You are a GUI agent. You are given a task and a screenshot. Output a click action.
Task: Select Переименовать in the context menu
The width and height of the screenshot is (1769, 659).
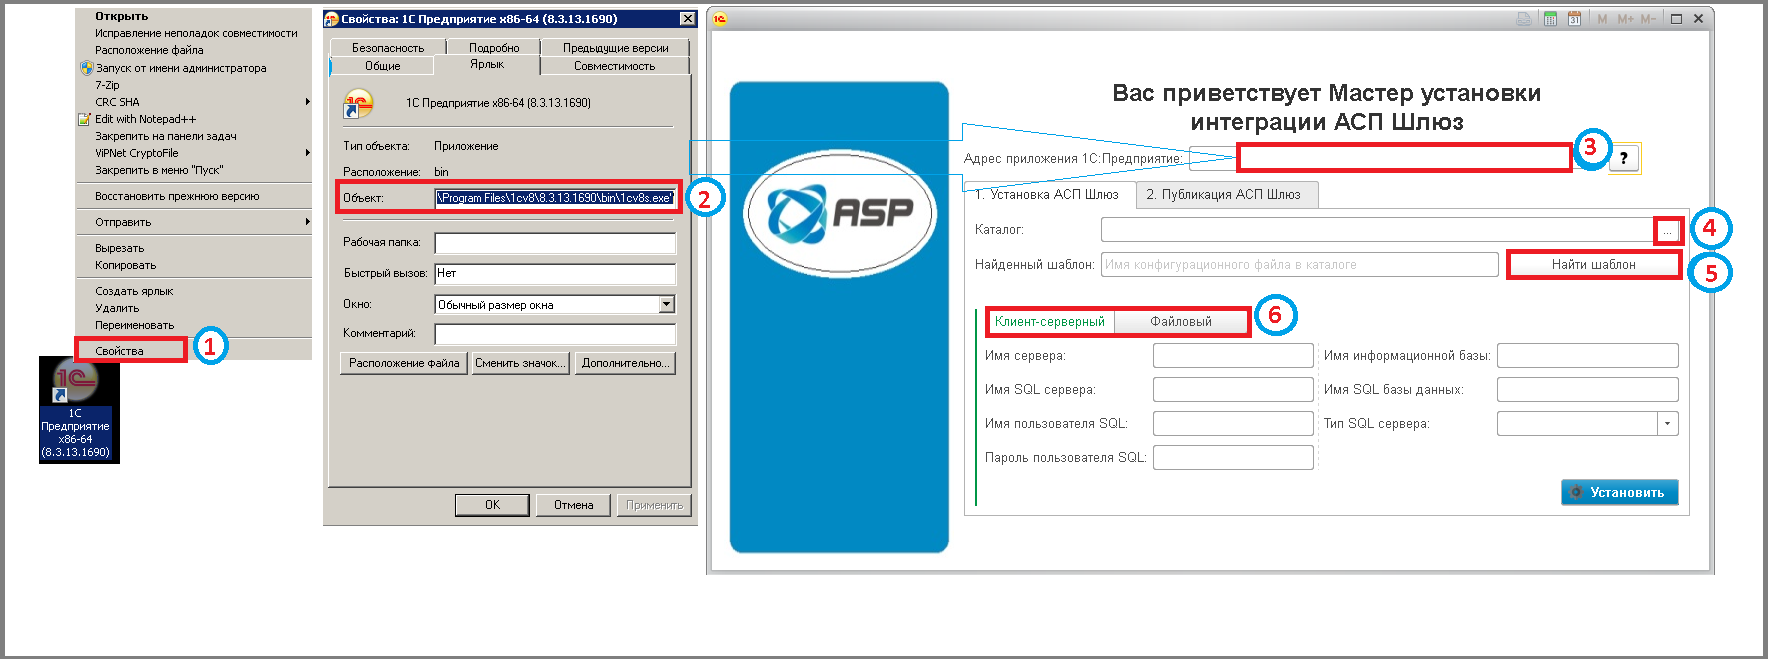coord(134,325)
